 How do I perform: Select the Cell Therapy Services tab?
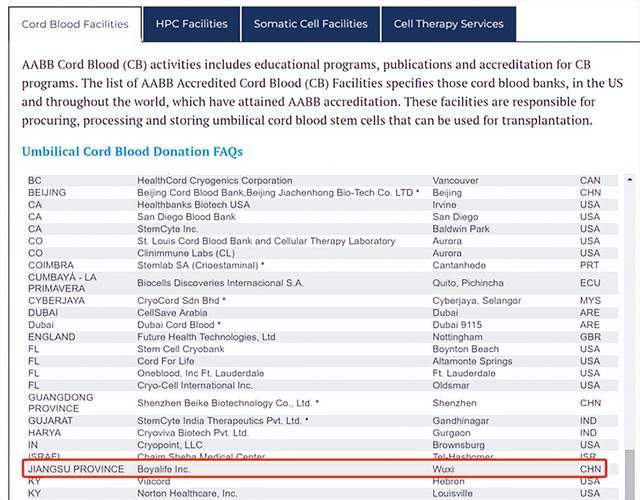pos(448,23)
